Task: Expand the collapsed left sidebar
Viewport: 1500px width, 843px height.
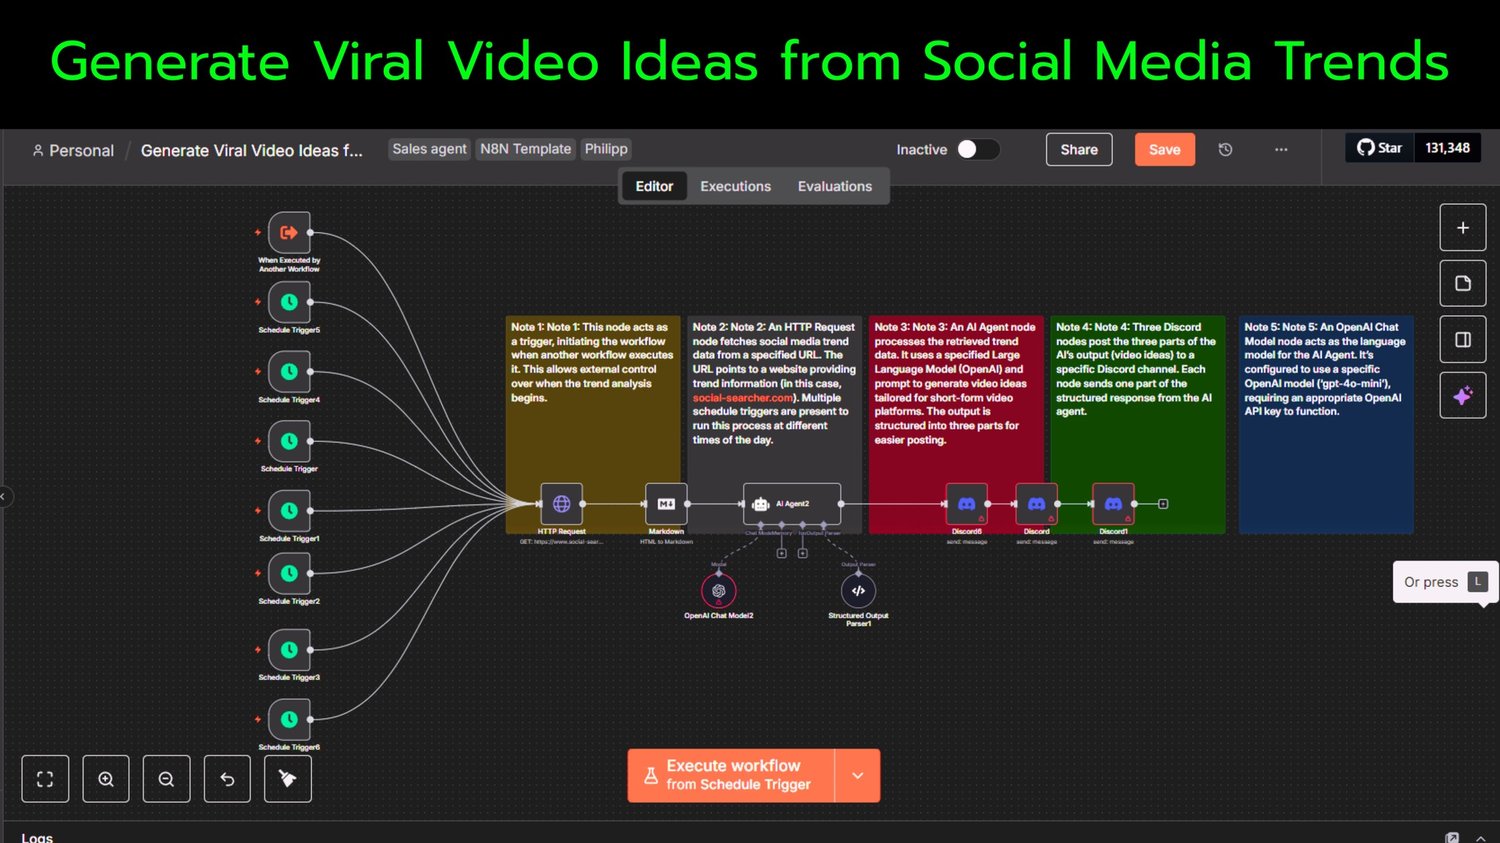Action: (4, 496)
